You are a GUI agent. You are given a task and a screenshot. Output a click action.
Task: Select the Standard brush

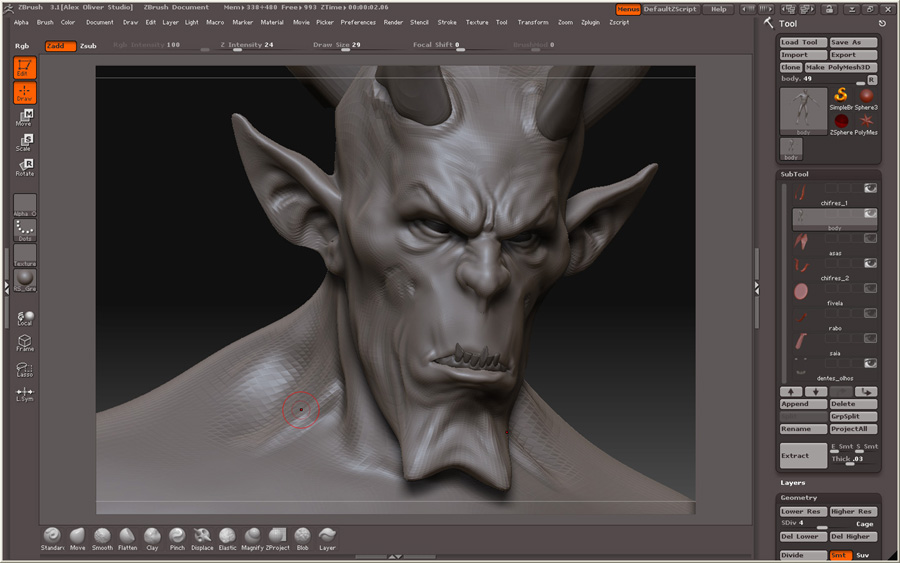[52, 539]
